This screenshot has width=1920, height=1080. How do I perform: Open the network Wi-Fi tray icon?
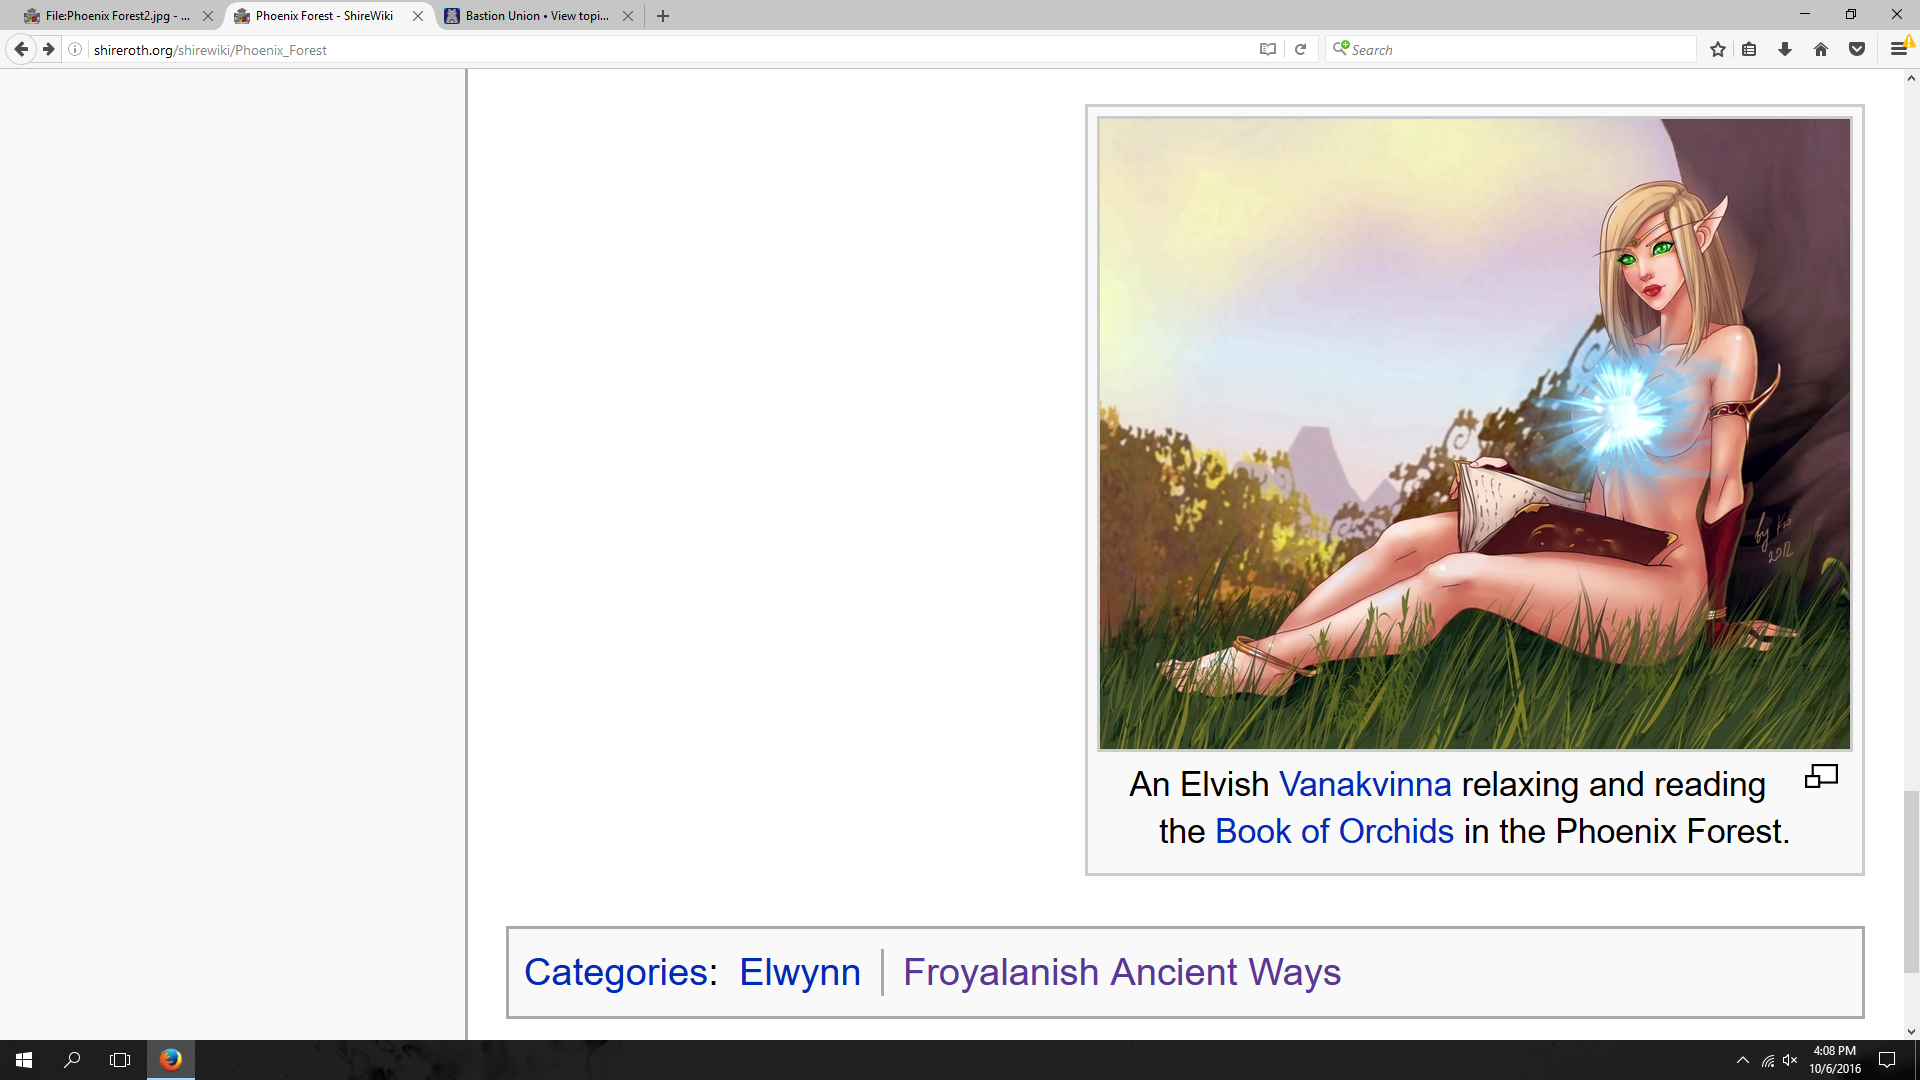click(1768, 1060)
